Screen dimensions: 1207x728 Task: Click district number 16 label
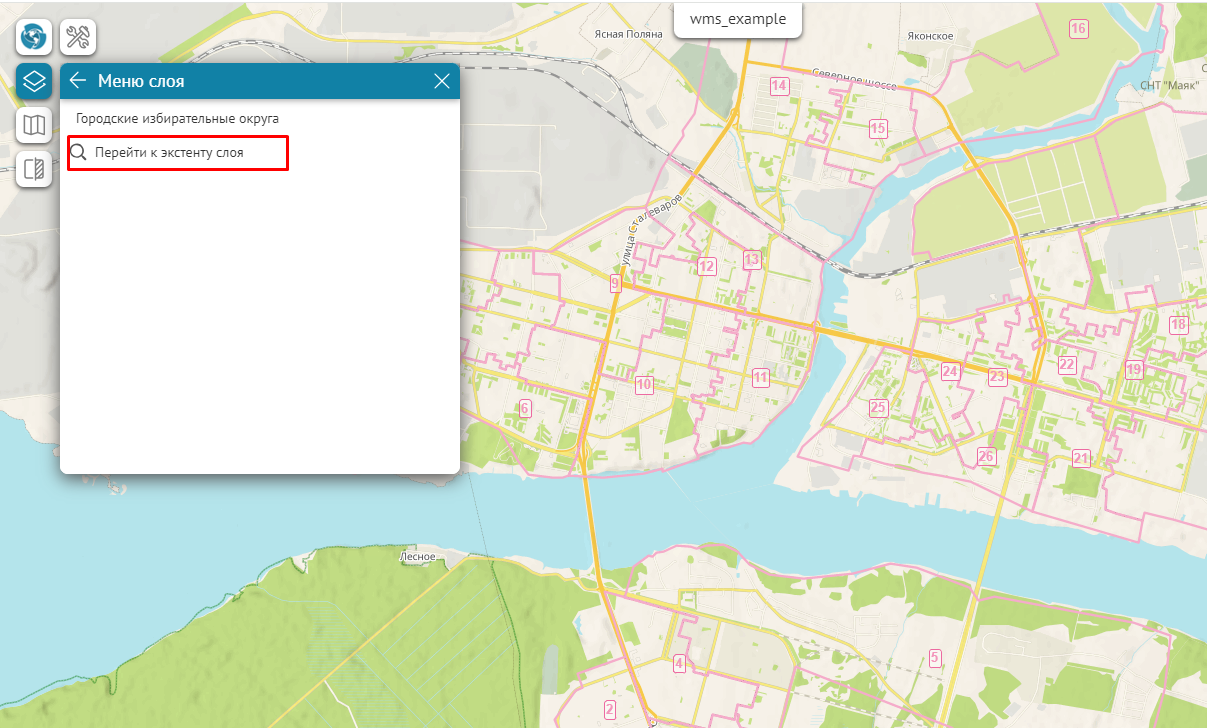(1078, 28)
